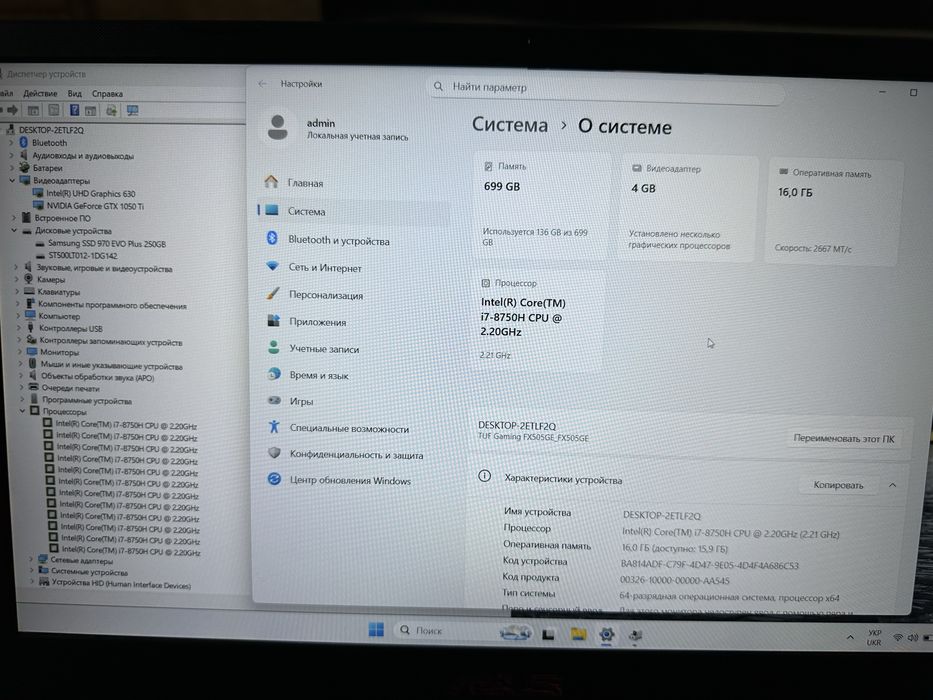
Task: Open File Explorer from the taskbar
Action: [x=578, y=634]
